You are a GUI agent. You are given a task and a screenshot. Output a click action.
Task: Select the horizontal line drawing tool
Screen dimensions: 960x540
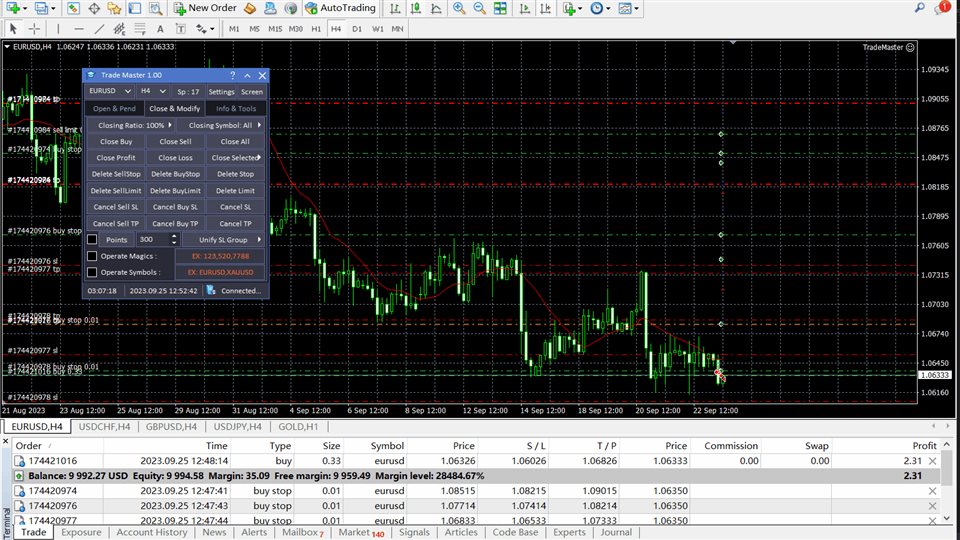point(78,28)
